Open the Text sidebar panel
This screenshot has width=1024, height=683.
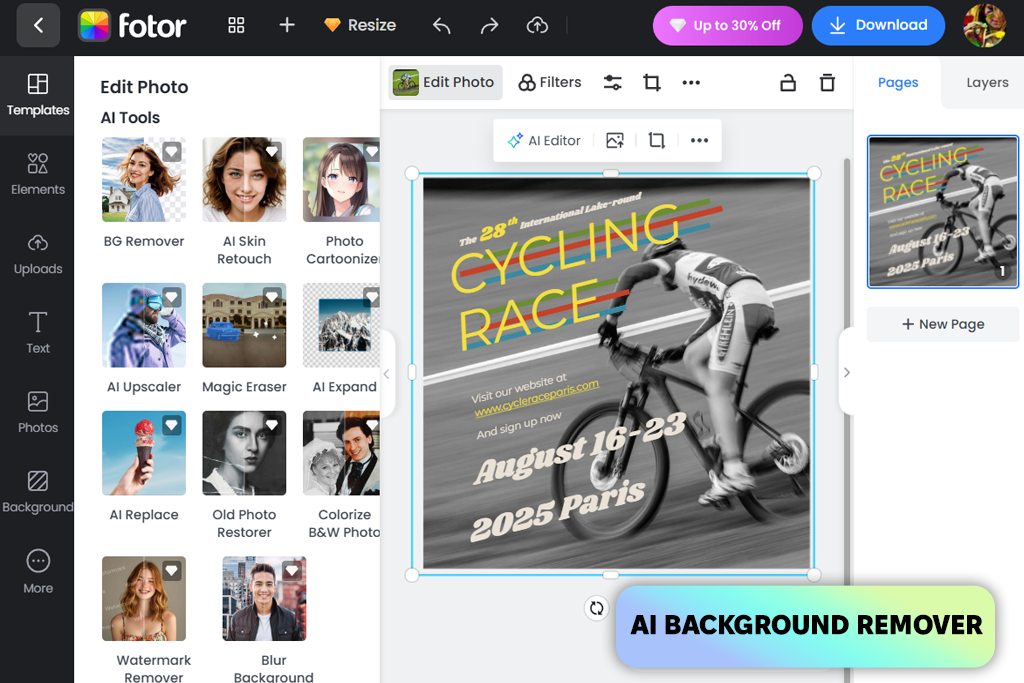tap(38, 333)
